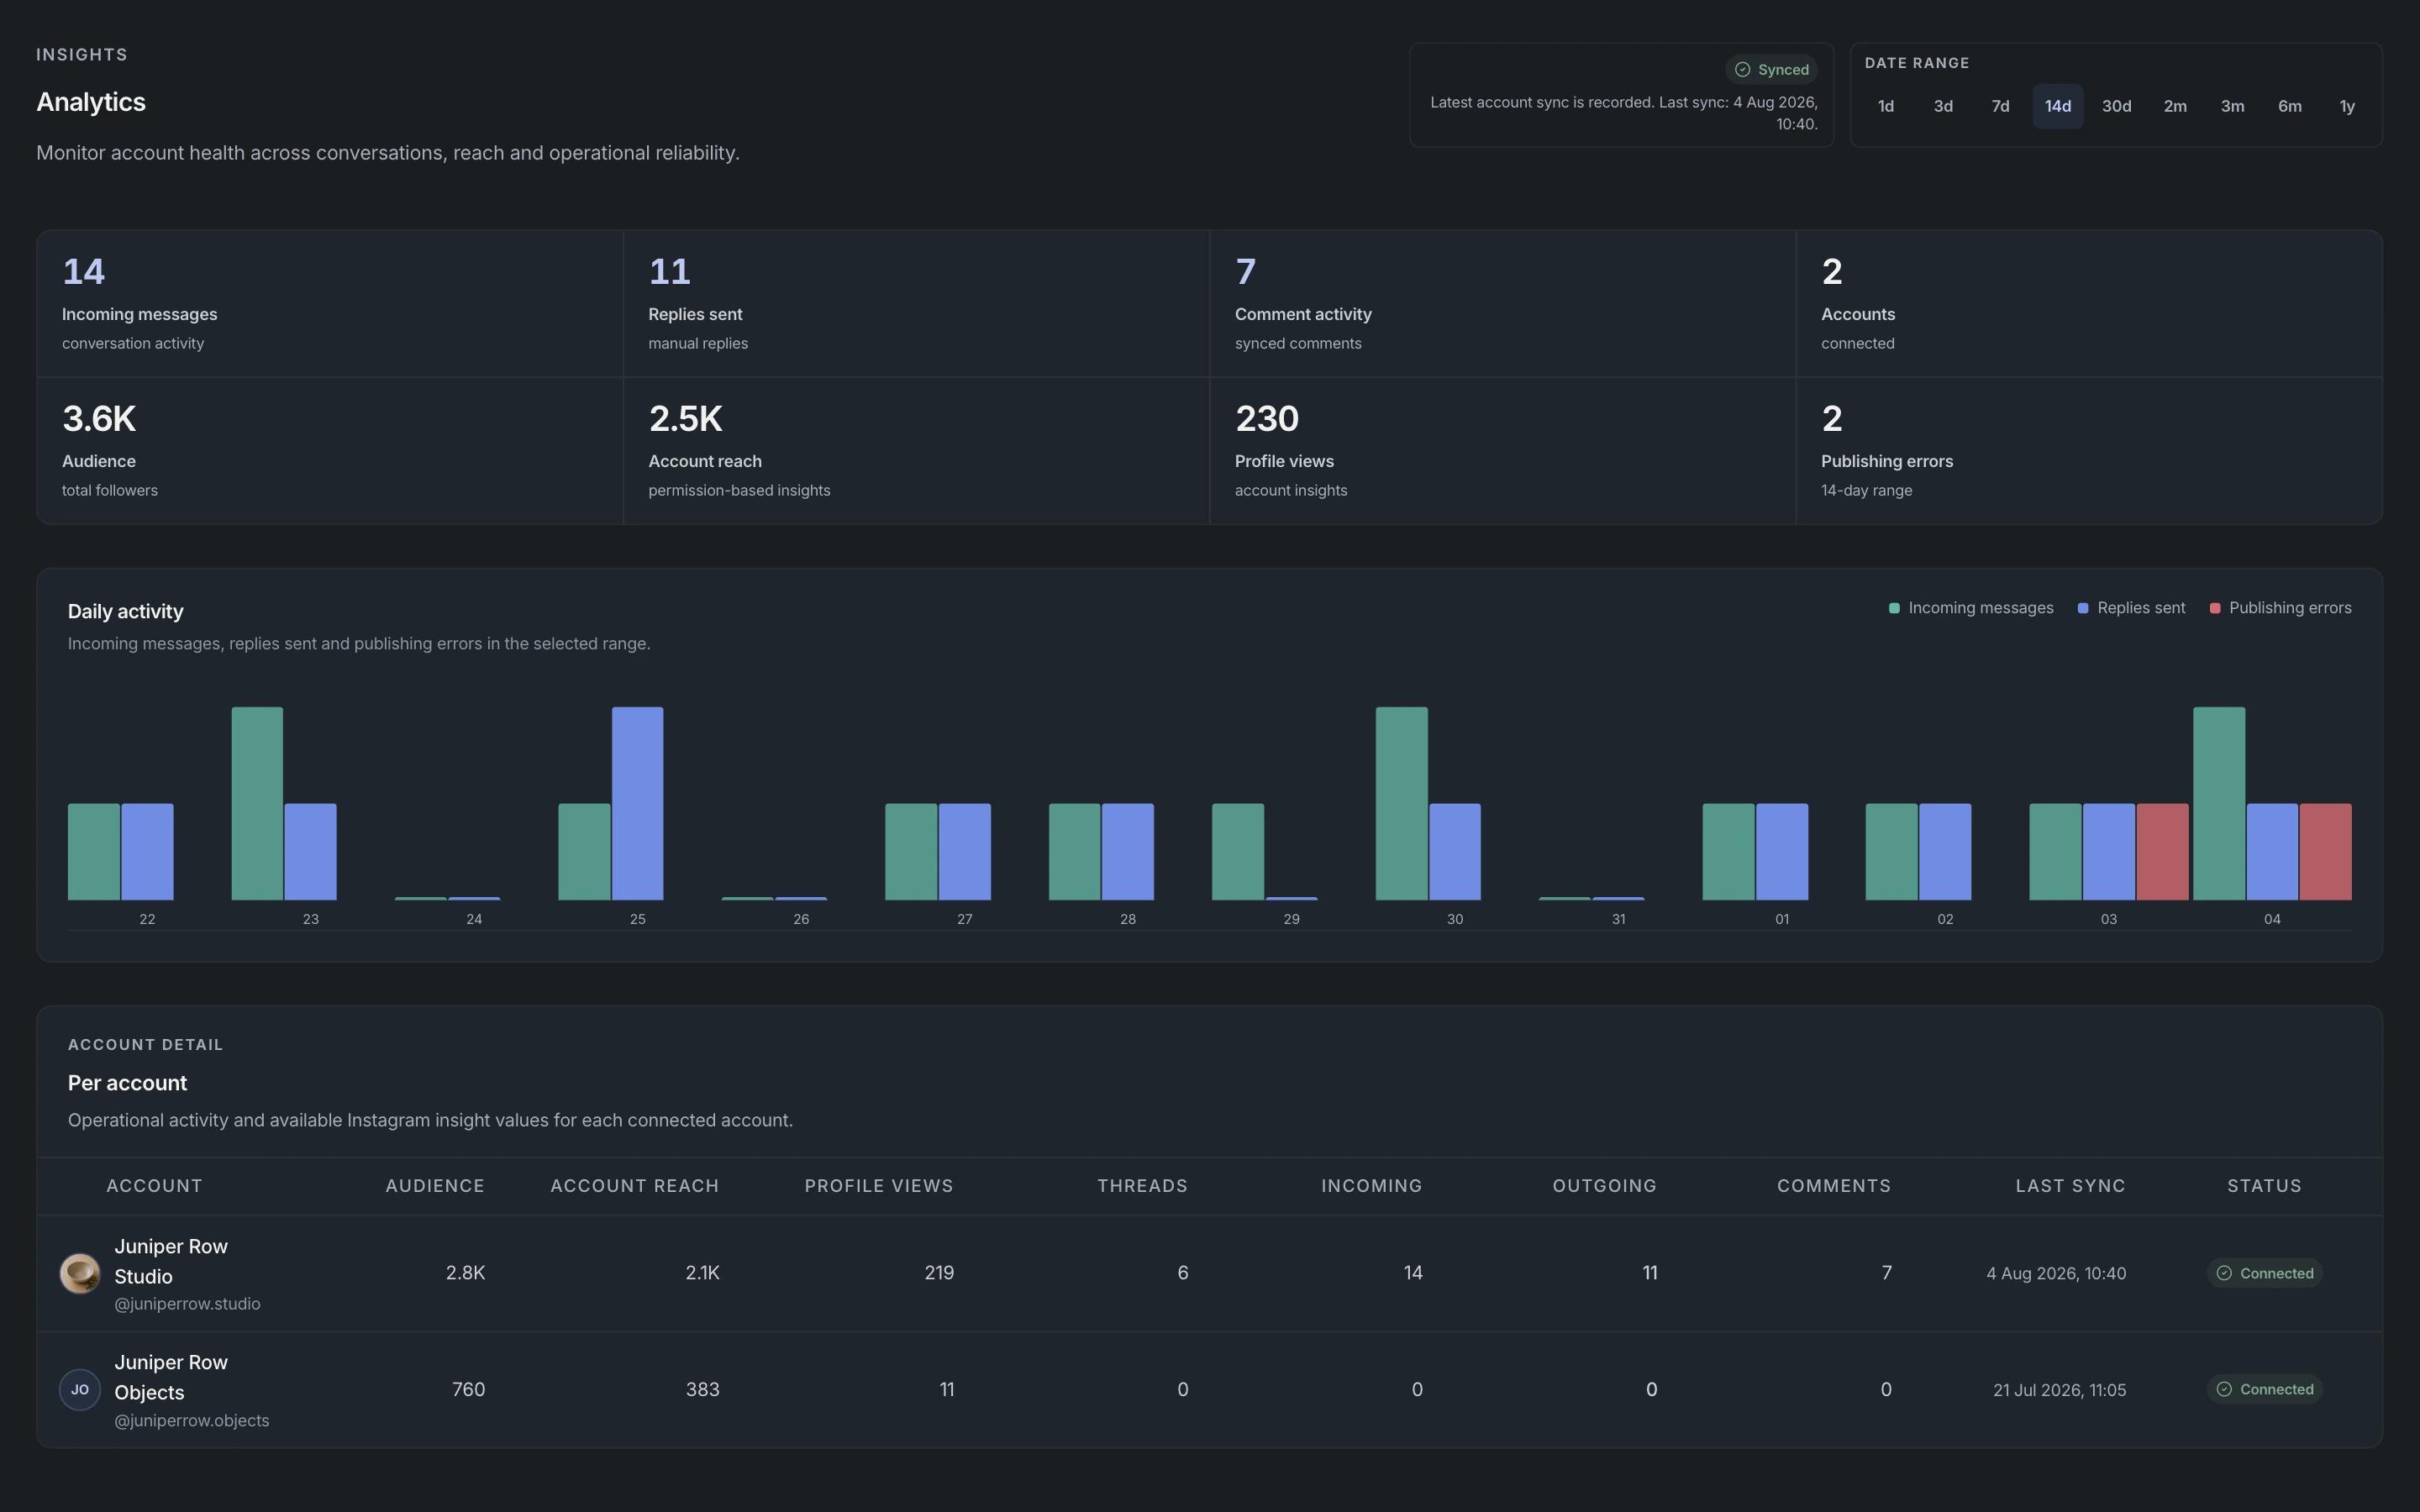Click check icon in Juniper Row Studio status
Image resolution: width=2420 pixels, height=1512 pixels.
click(x=2224, y=1273)
